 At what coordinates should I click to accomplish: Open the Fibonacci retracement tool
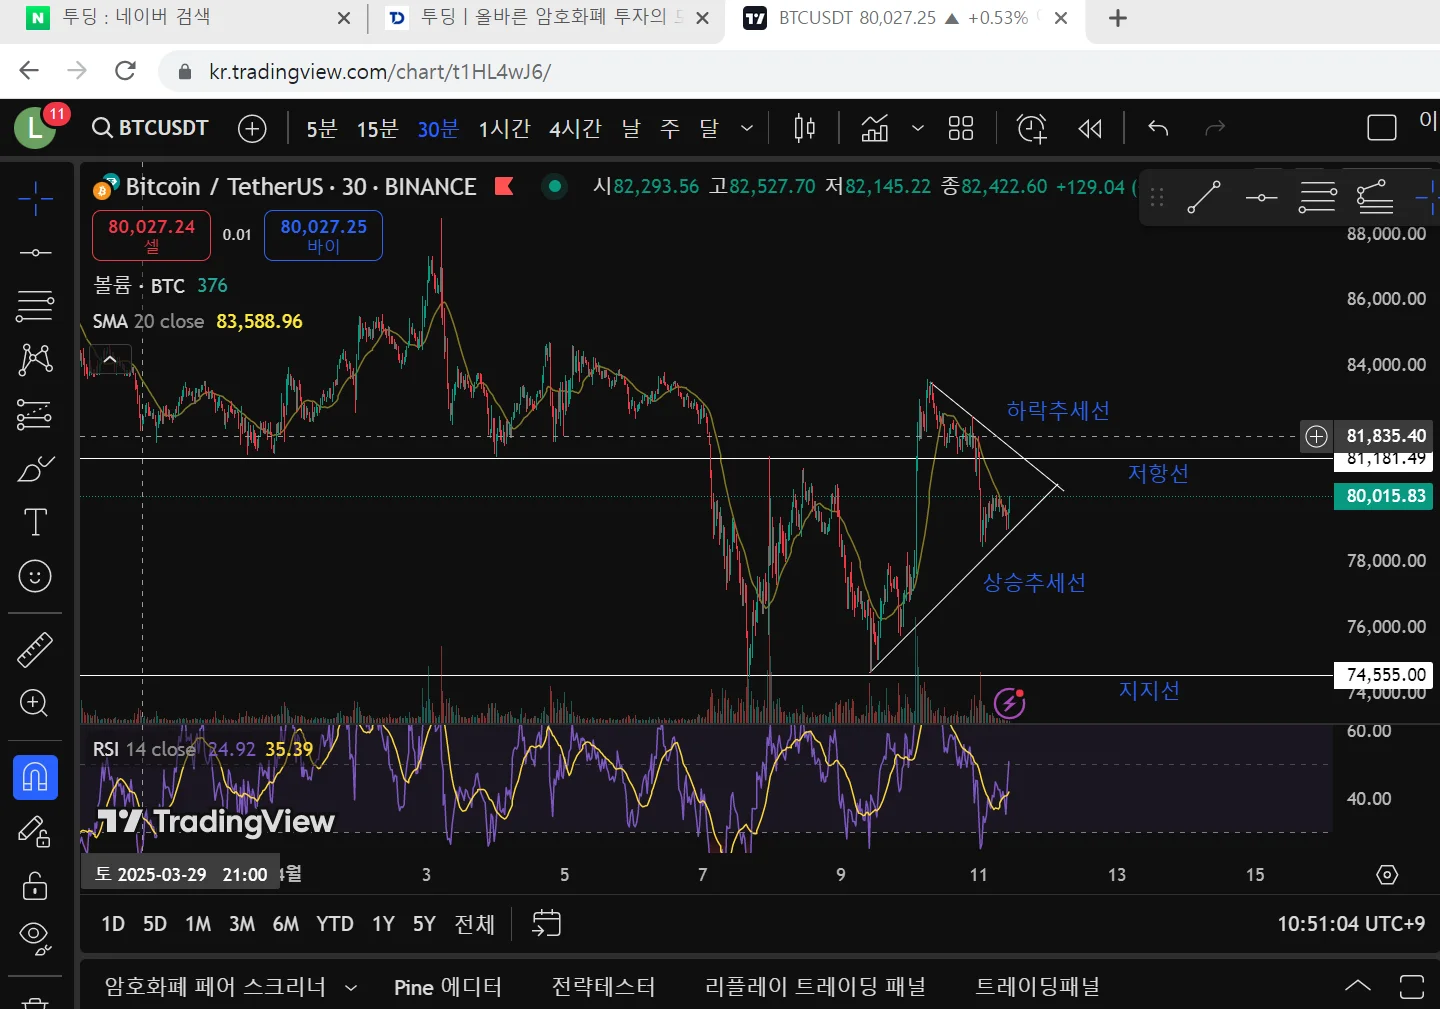point(35,306)
